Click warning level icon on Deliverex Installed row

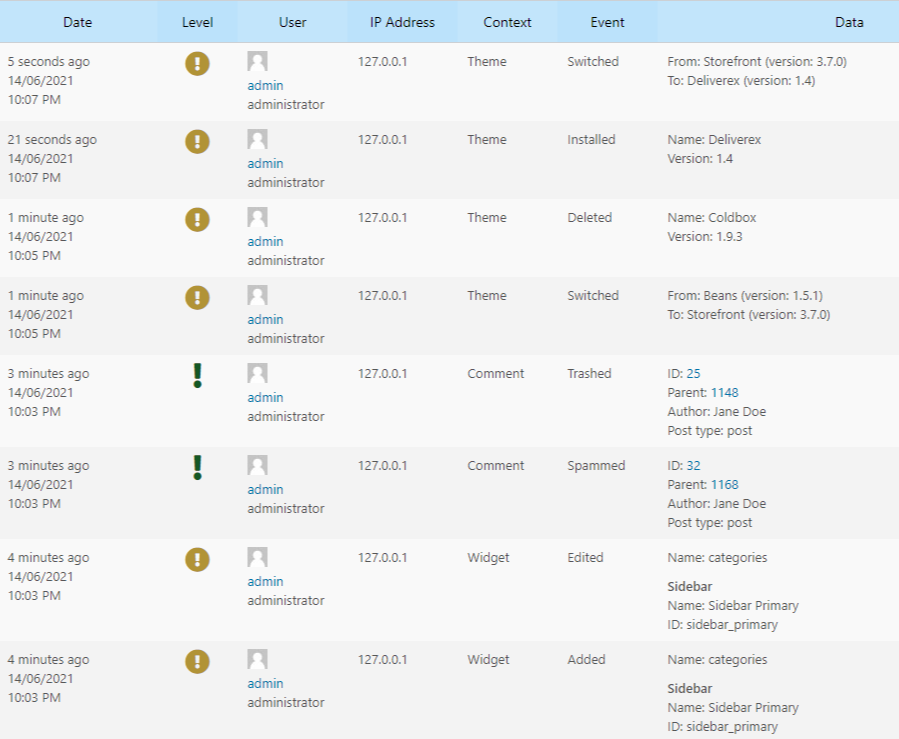coord(197,142)
